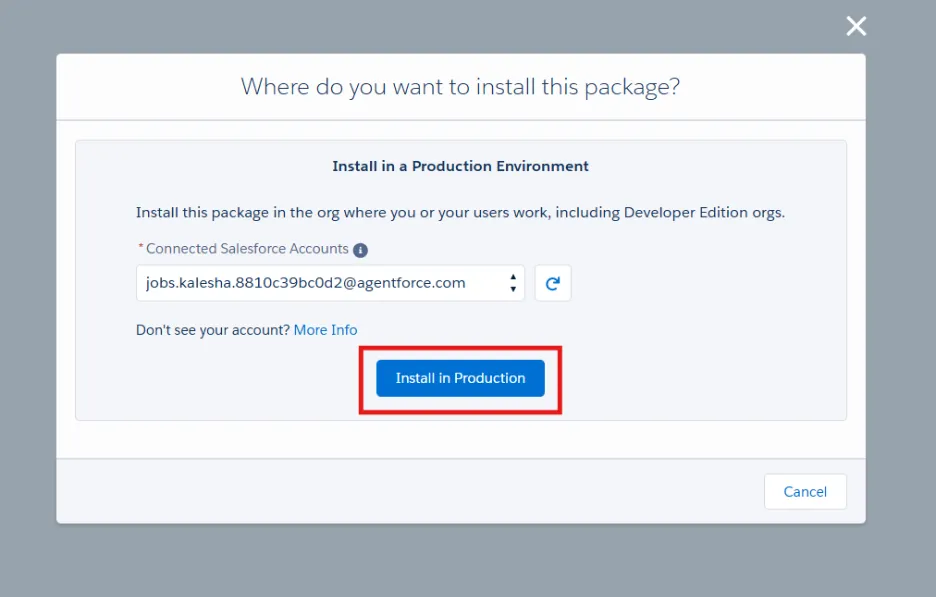Click the 'Where do you want to install this package?' title

pyautogui.click(x=460, y=87)
